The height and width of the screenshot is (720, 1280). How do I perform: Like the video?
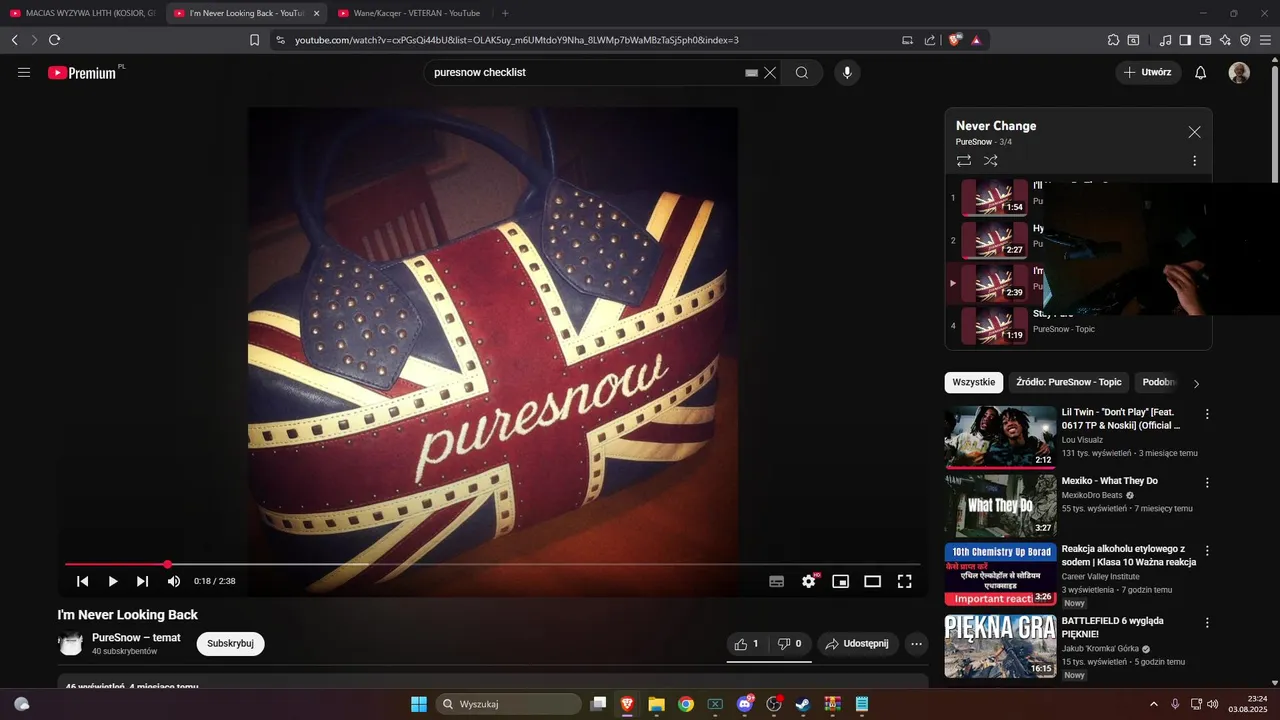coord(747,644)
